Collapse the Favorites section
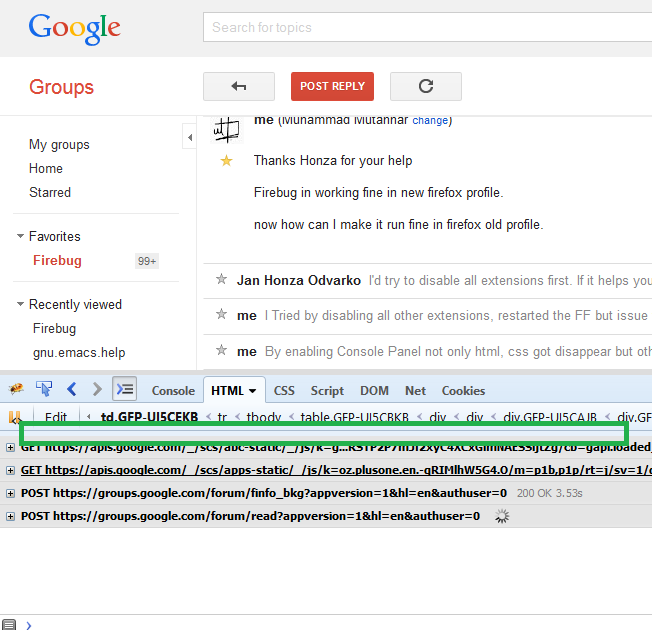 click(x=20, y=236)
